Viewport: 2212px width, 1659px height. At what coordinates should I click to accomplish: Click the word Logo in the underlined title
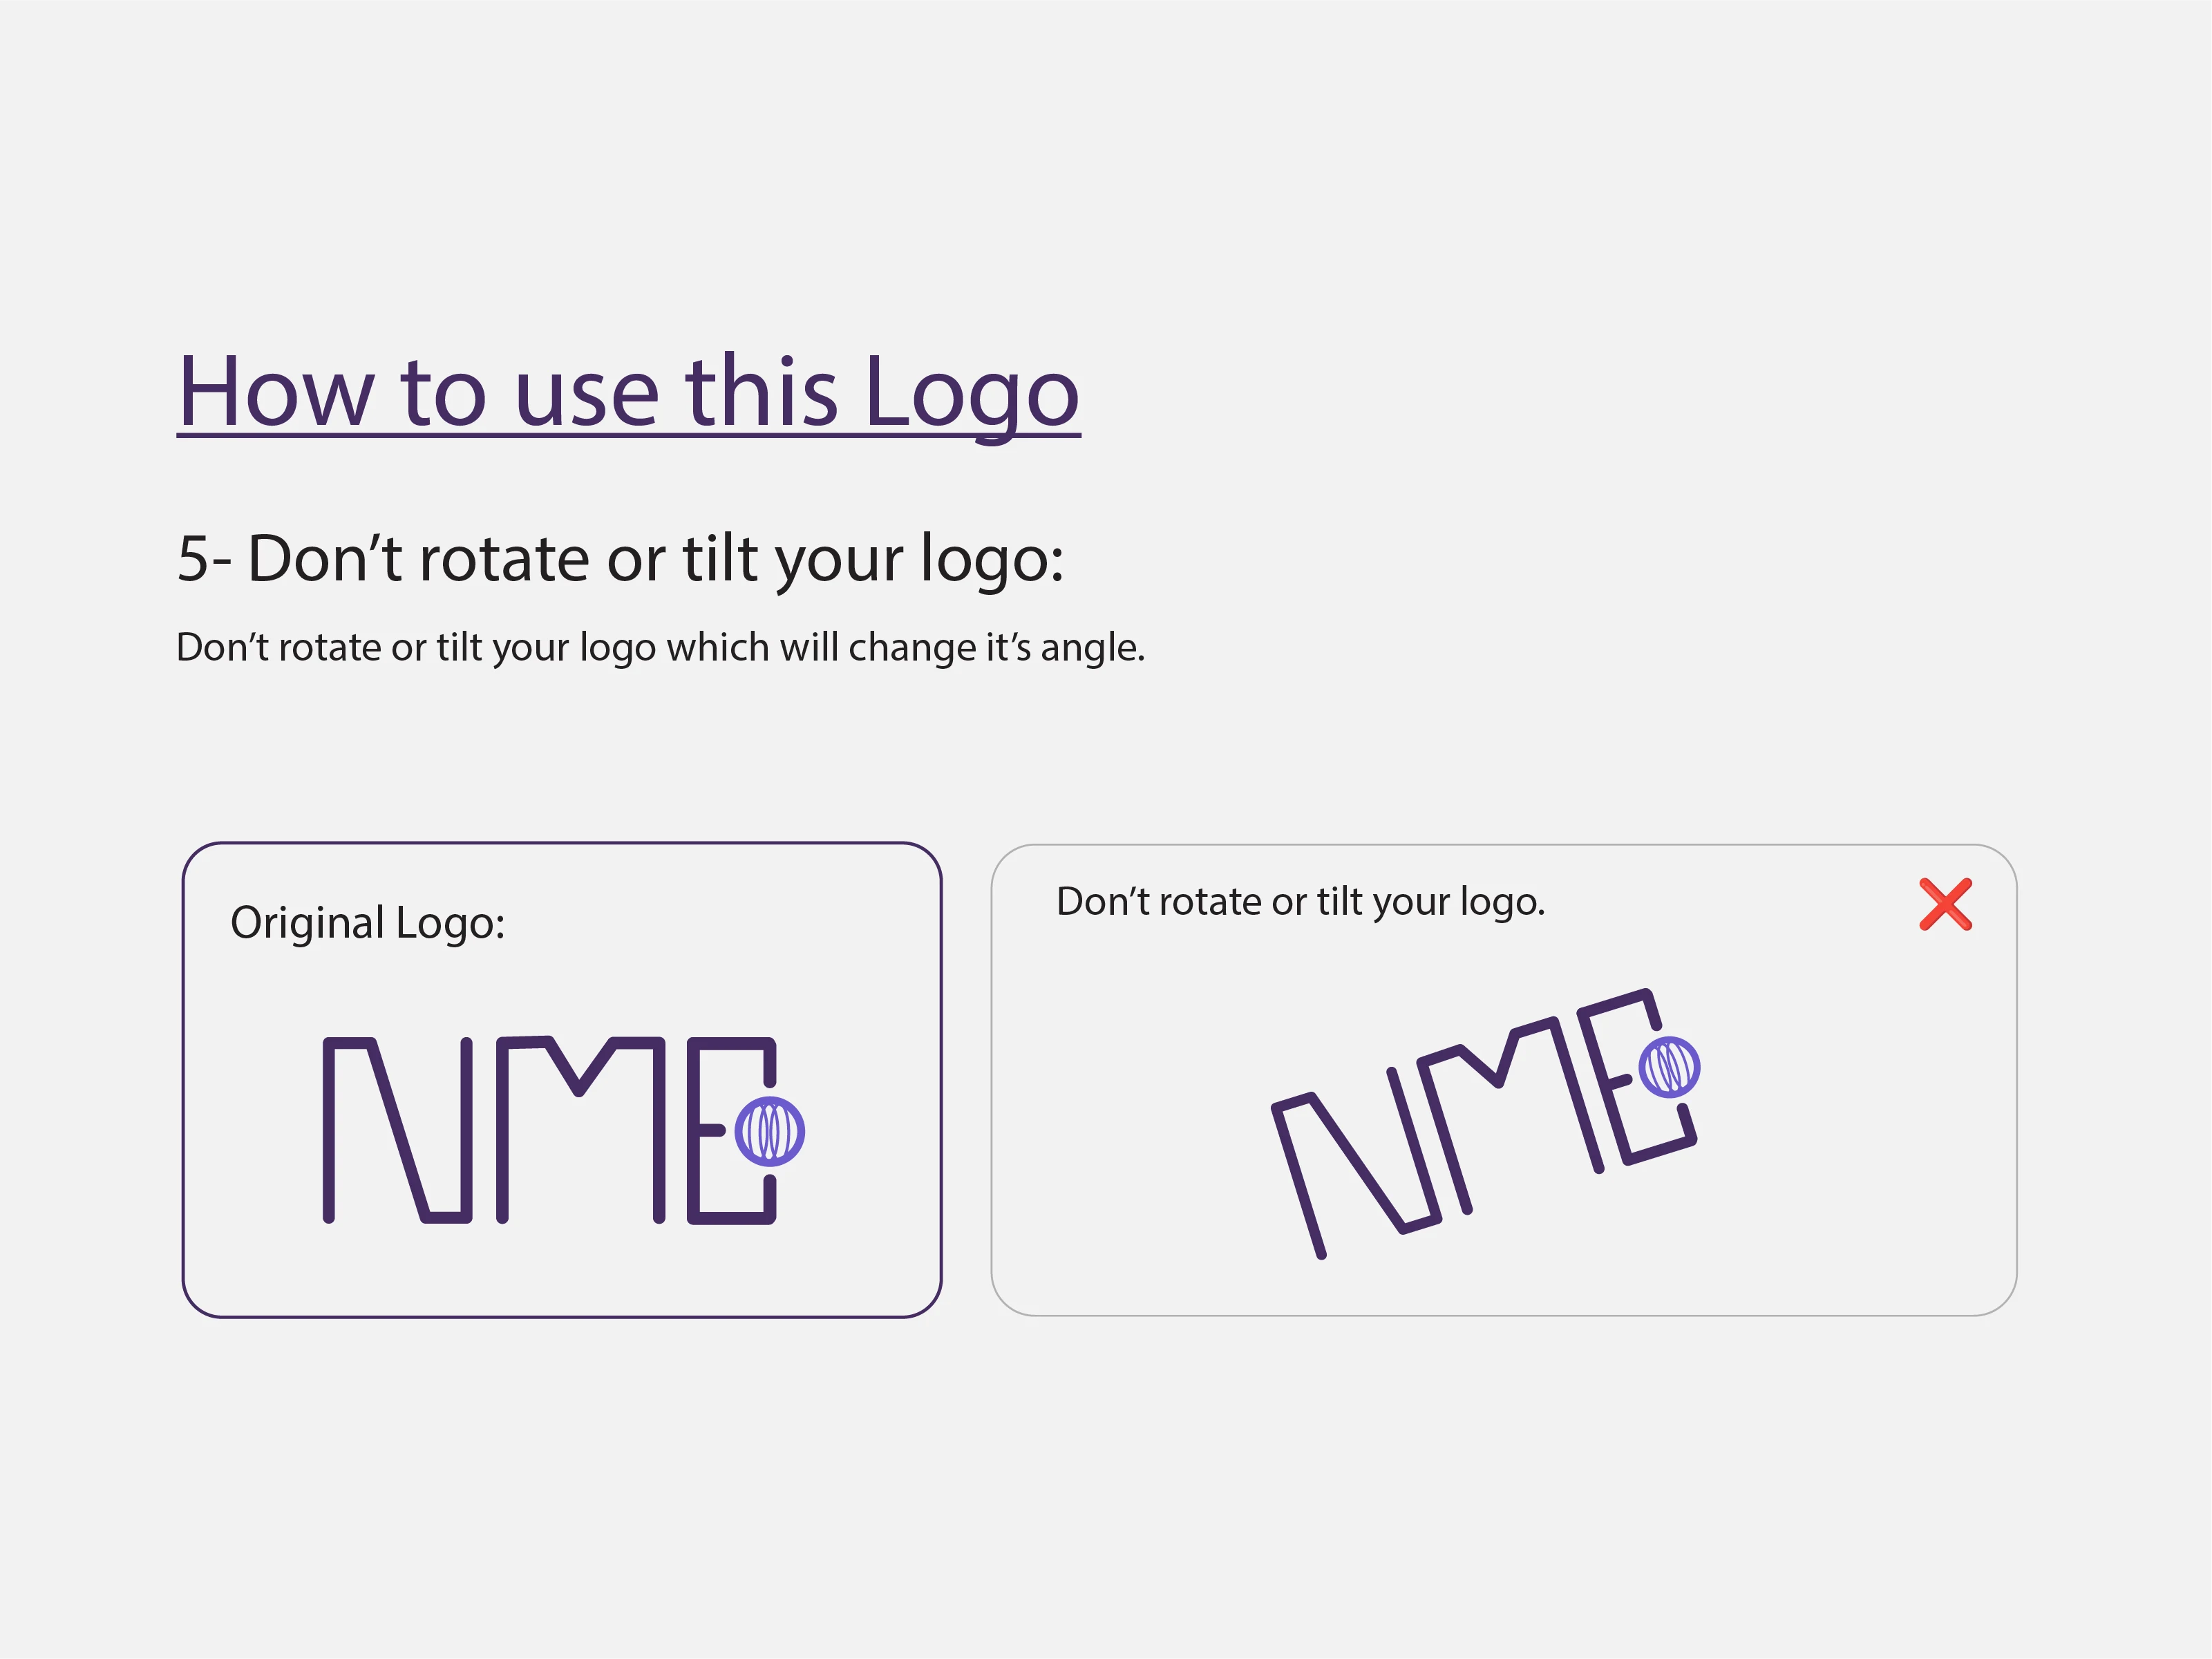pyautogui.click(x=971, y=393)
